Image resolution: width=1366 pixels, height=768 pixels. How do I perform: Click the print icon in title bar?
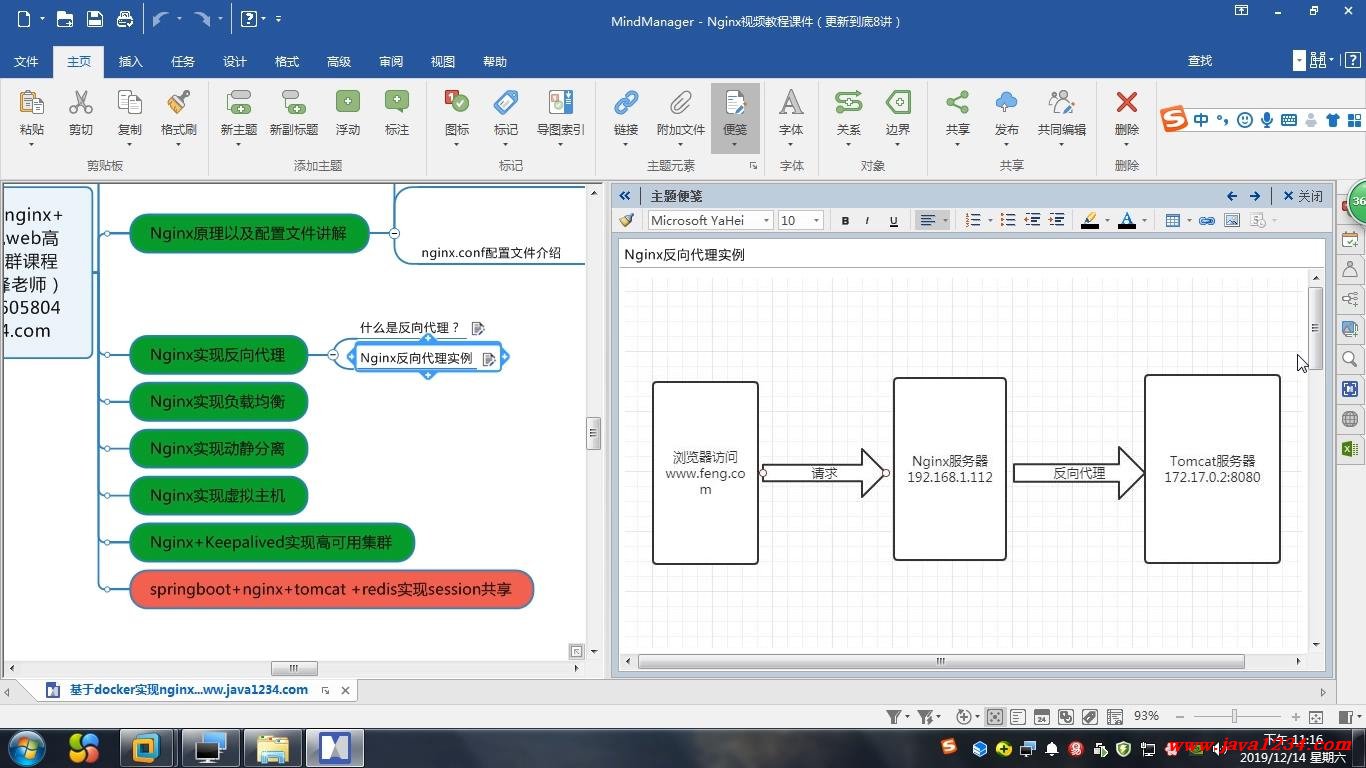[125, 19]
